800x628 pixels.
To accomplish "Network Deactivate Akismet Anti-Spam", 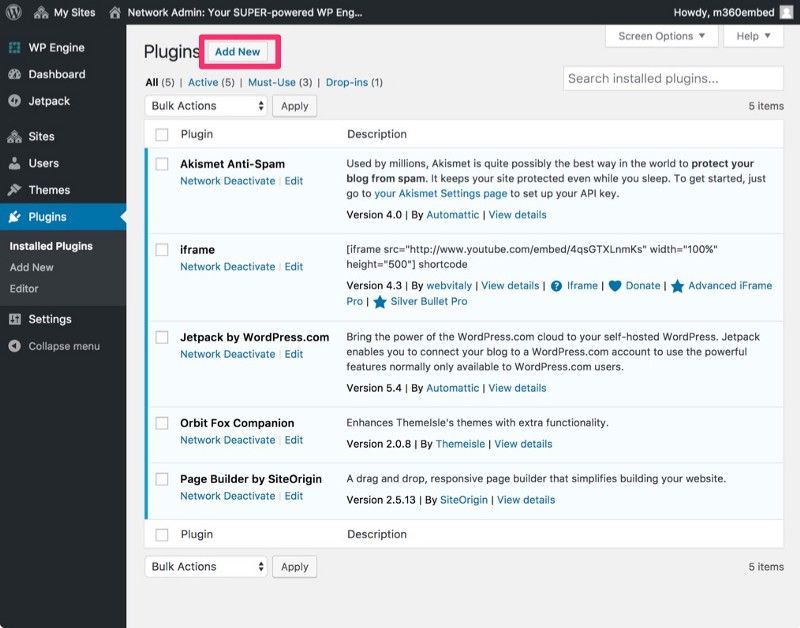I will 228,181.
